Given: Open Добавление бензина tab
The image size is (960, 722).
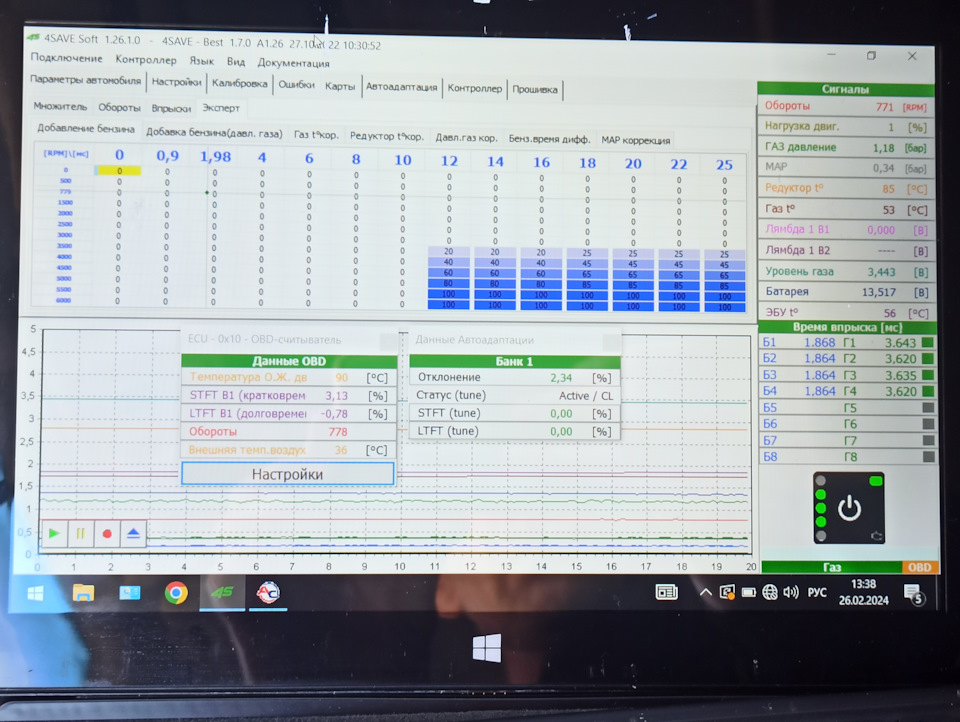Looking at the screenshot, I should [86, 129].
